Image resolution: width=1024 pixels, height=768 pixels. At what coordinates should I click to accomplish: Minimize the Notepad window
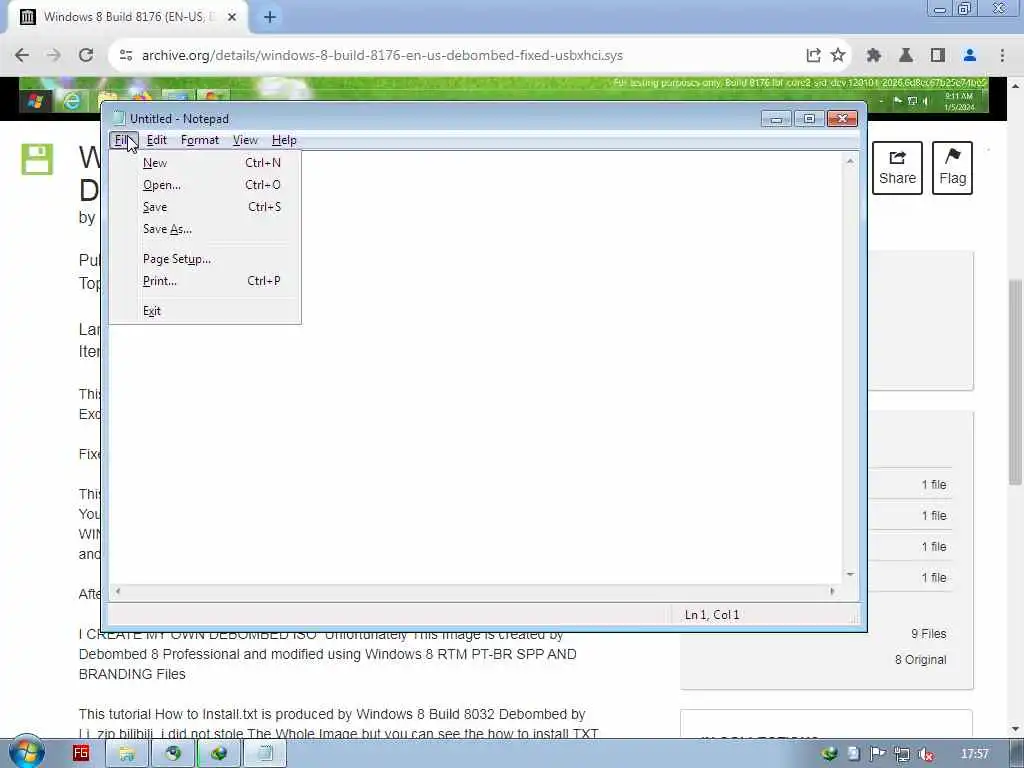coord(776,118)
